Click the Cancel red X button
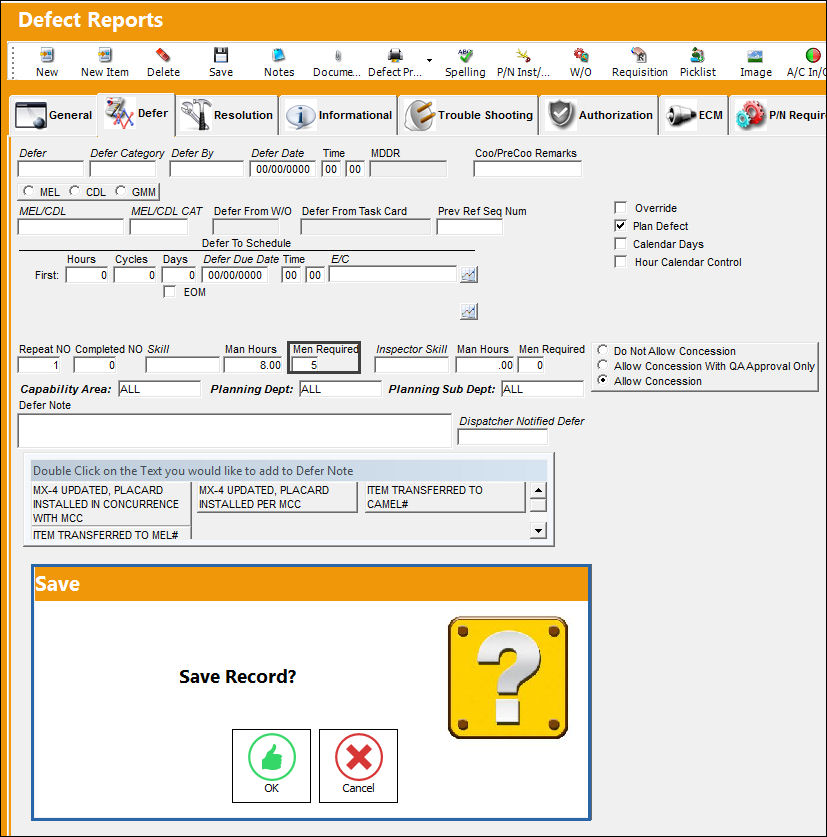Viewport: 827px width, 837px height. point(358,765)
